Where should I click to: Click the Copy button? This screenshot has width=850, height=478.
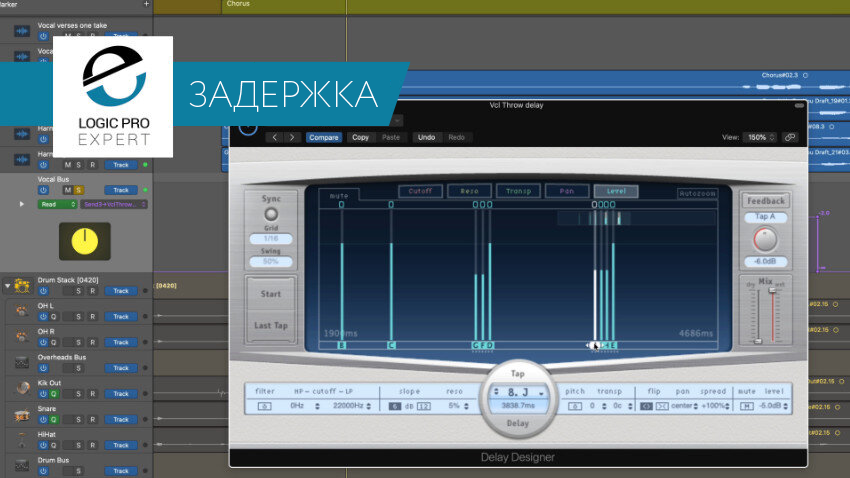point(360,137)
